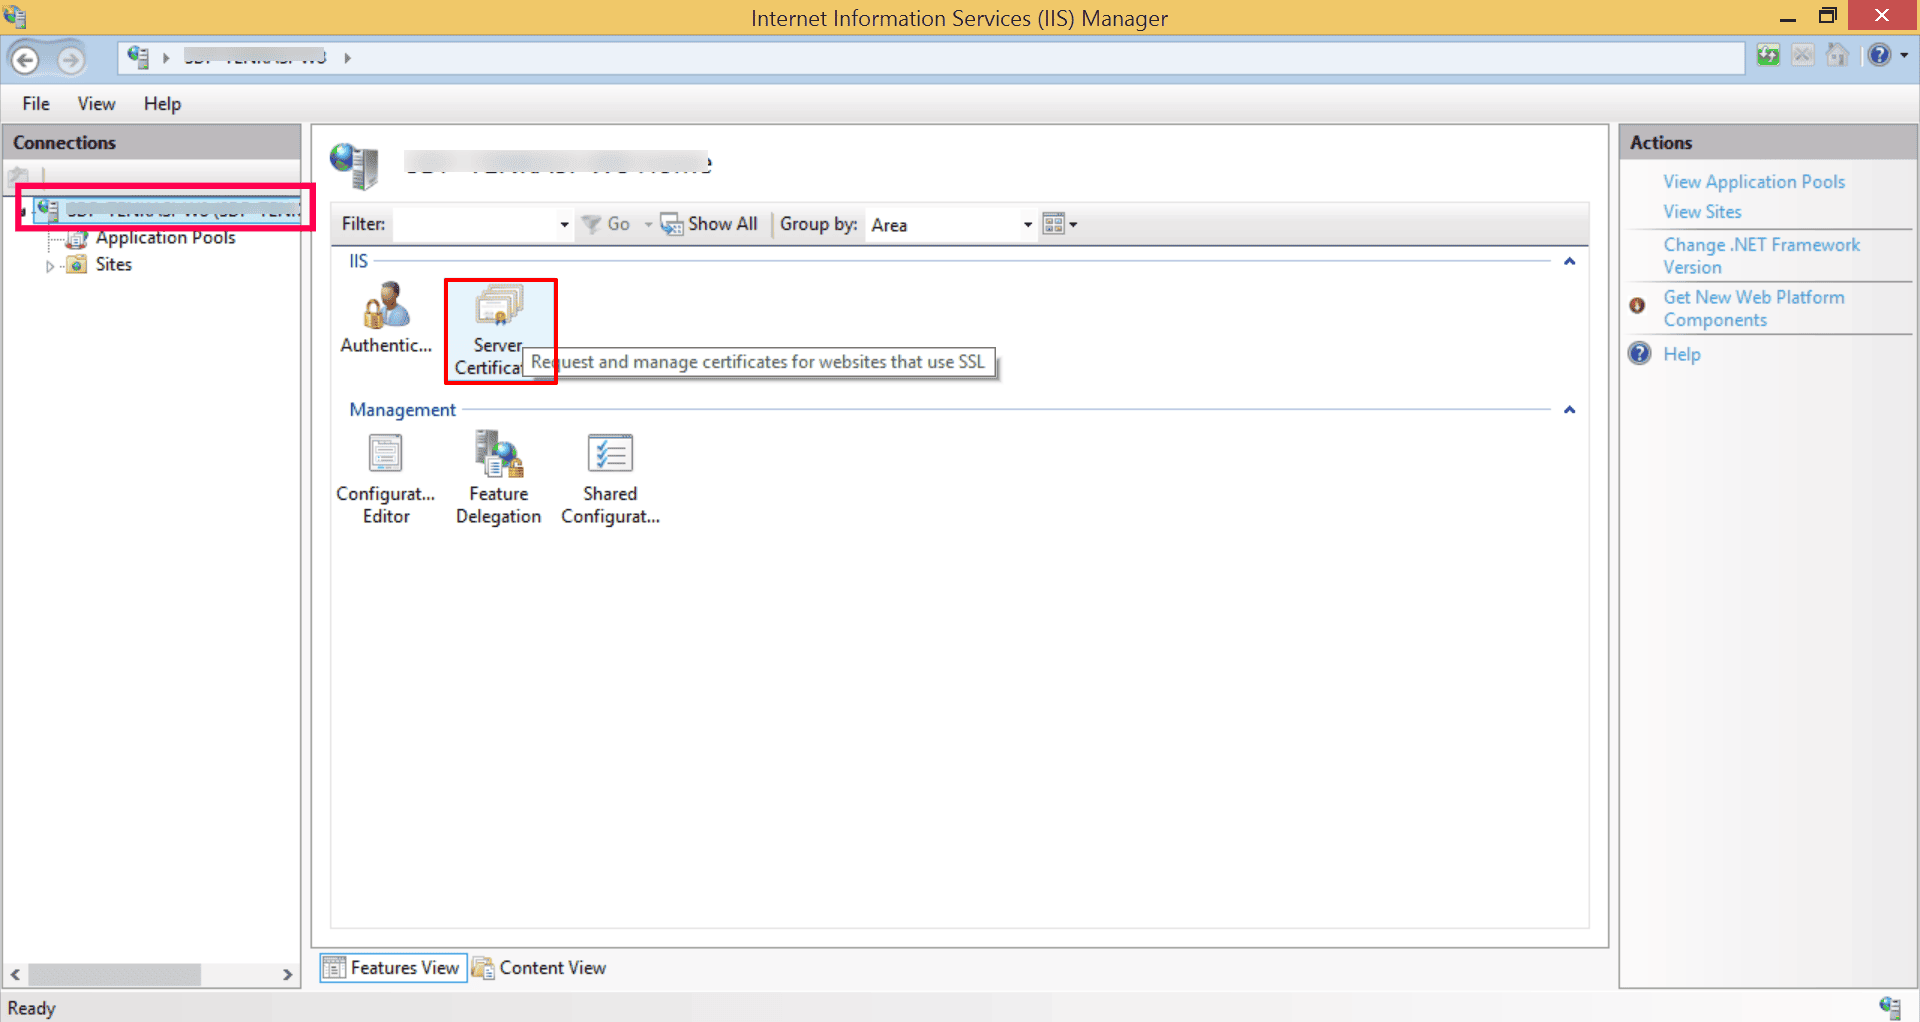Click the Forward navigation arrow
This screenshot has height=1022, width=1920.
coord(70,59)
